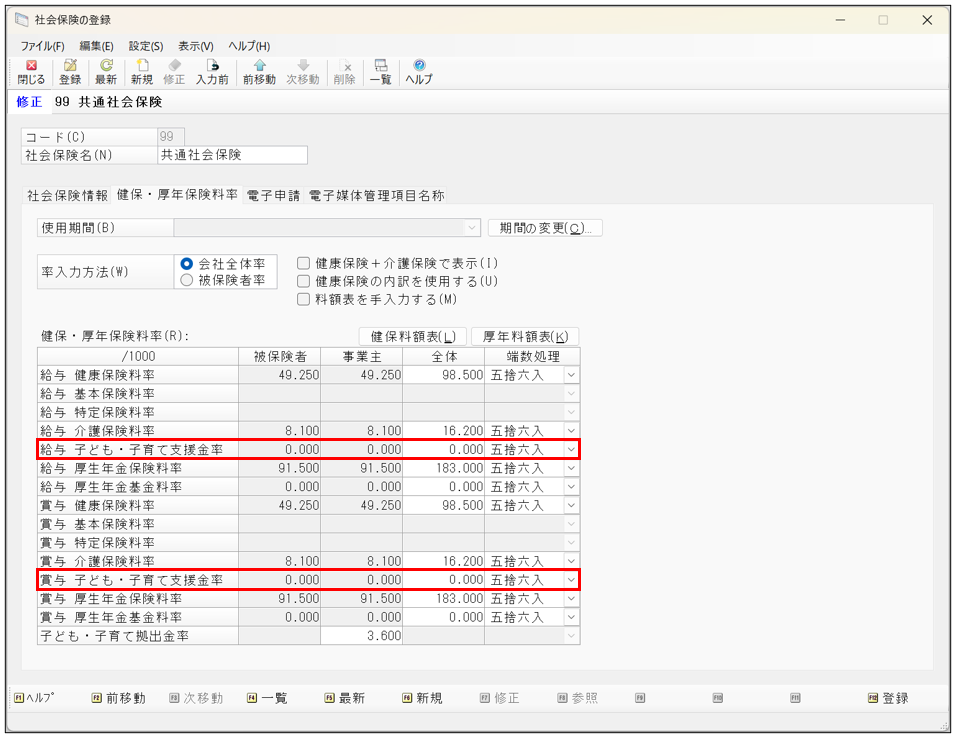Click the 健保料額表 button
This screenshot has height=736, width=953.
[412, 336]
